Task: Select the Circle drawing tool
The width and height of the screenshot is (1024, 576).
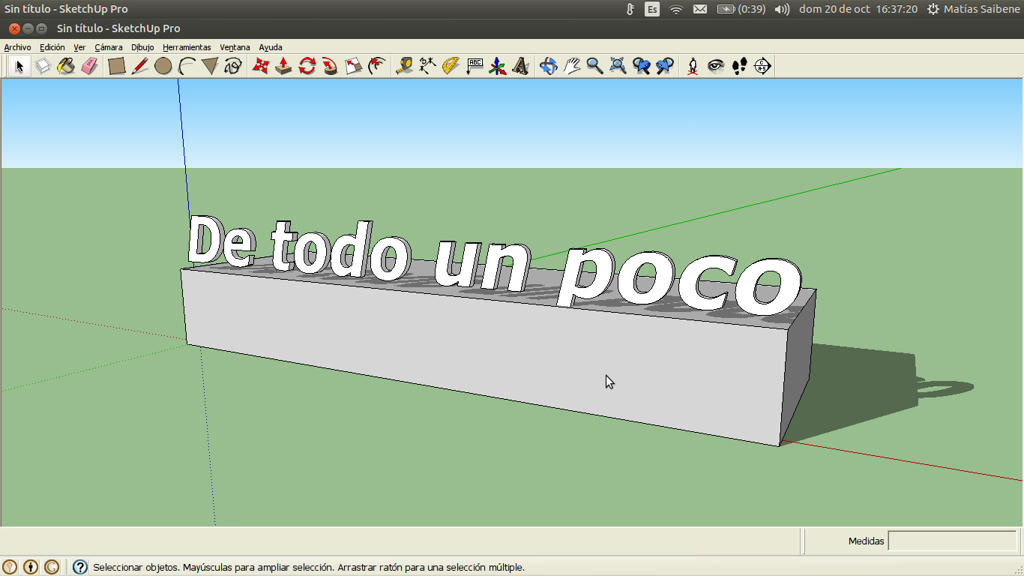Action: pos(163,66)
